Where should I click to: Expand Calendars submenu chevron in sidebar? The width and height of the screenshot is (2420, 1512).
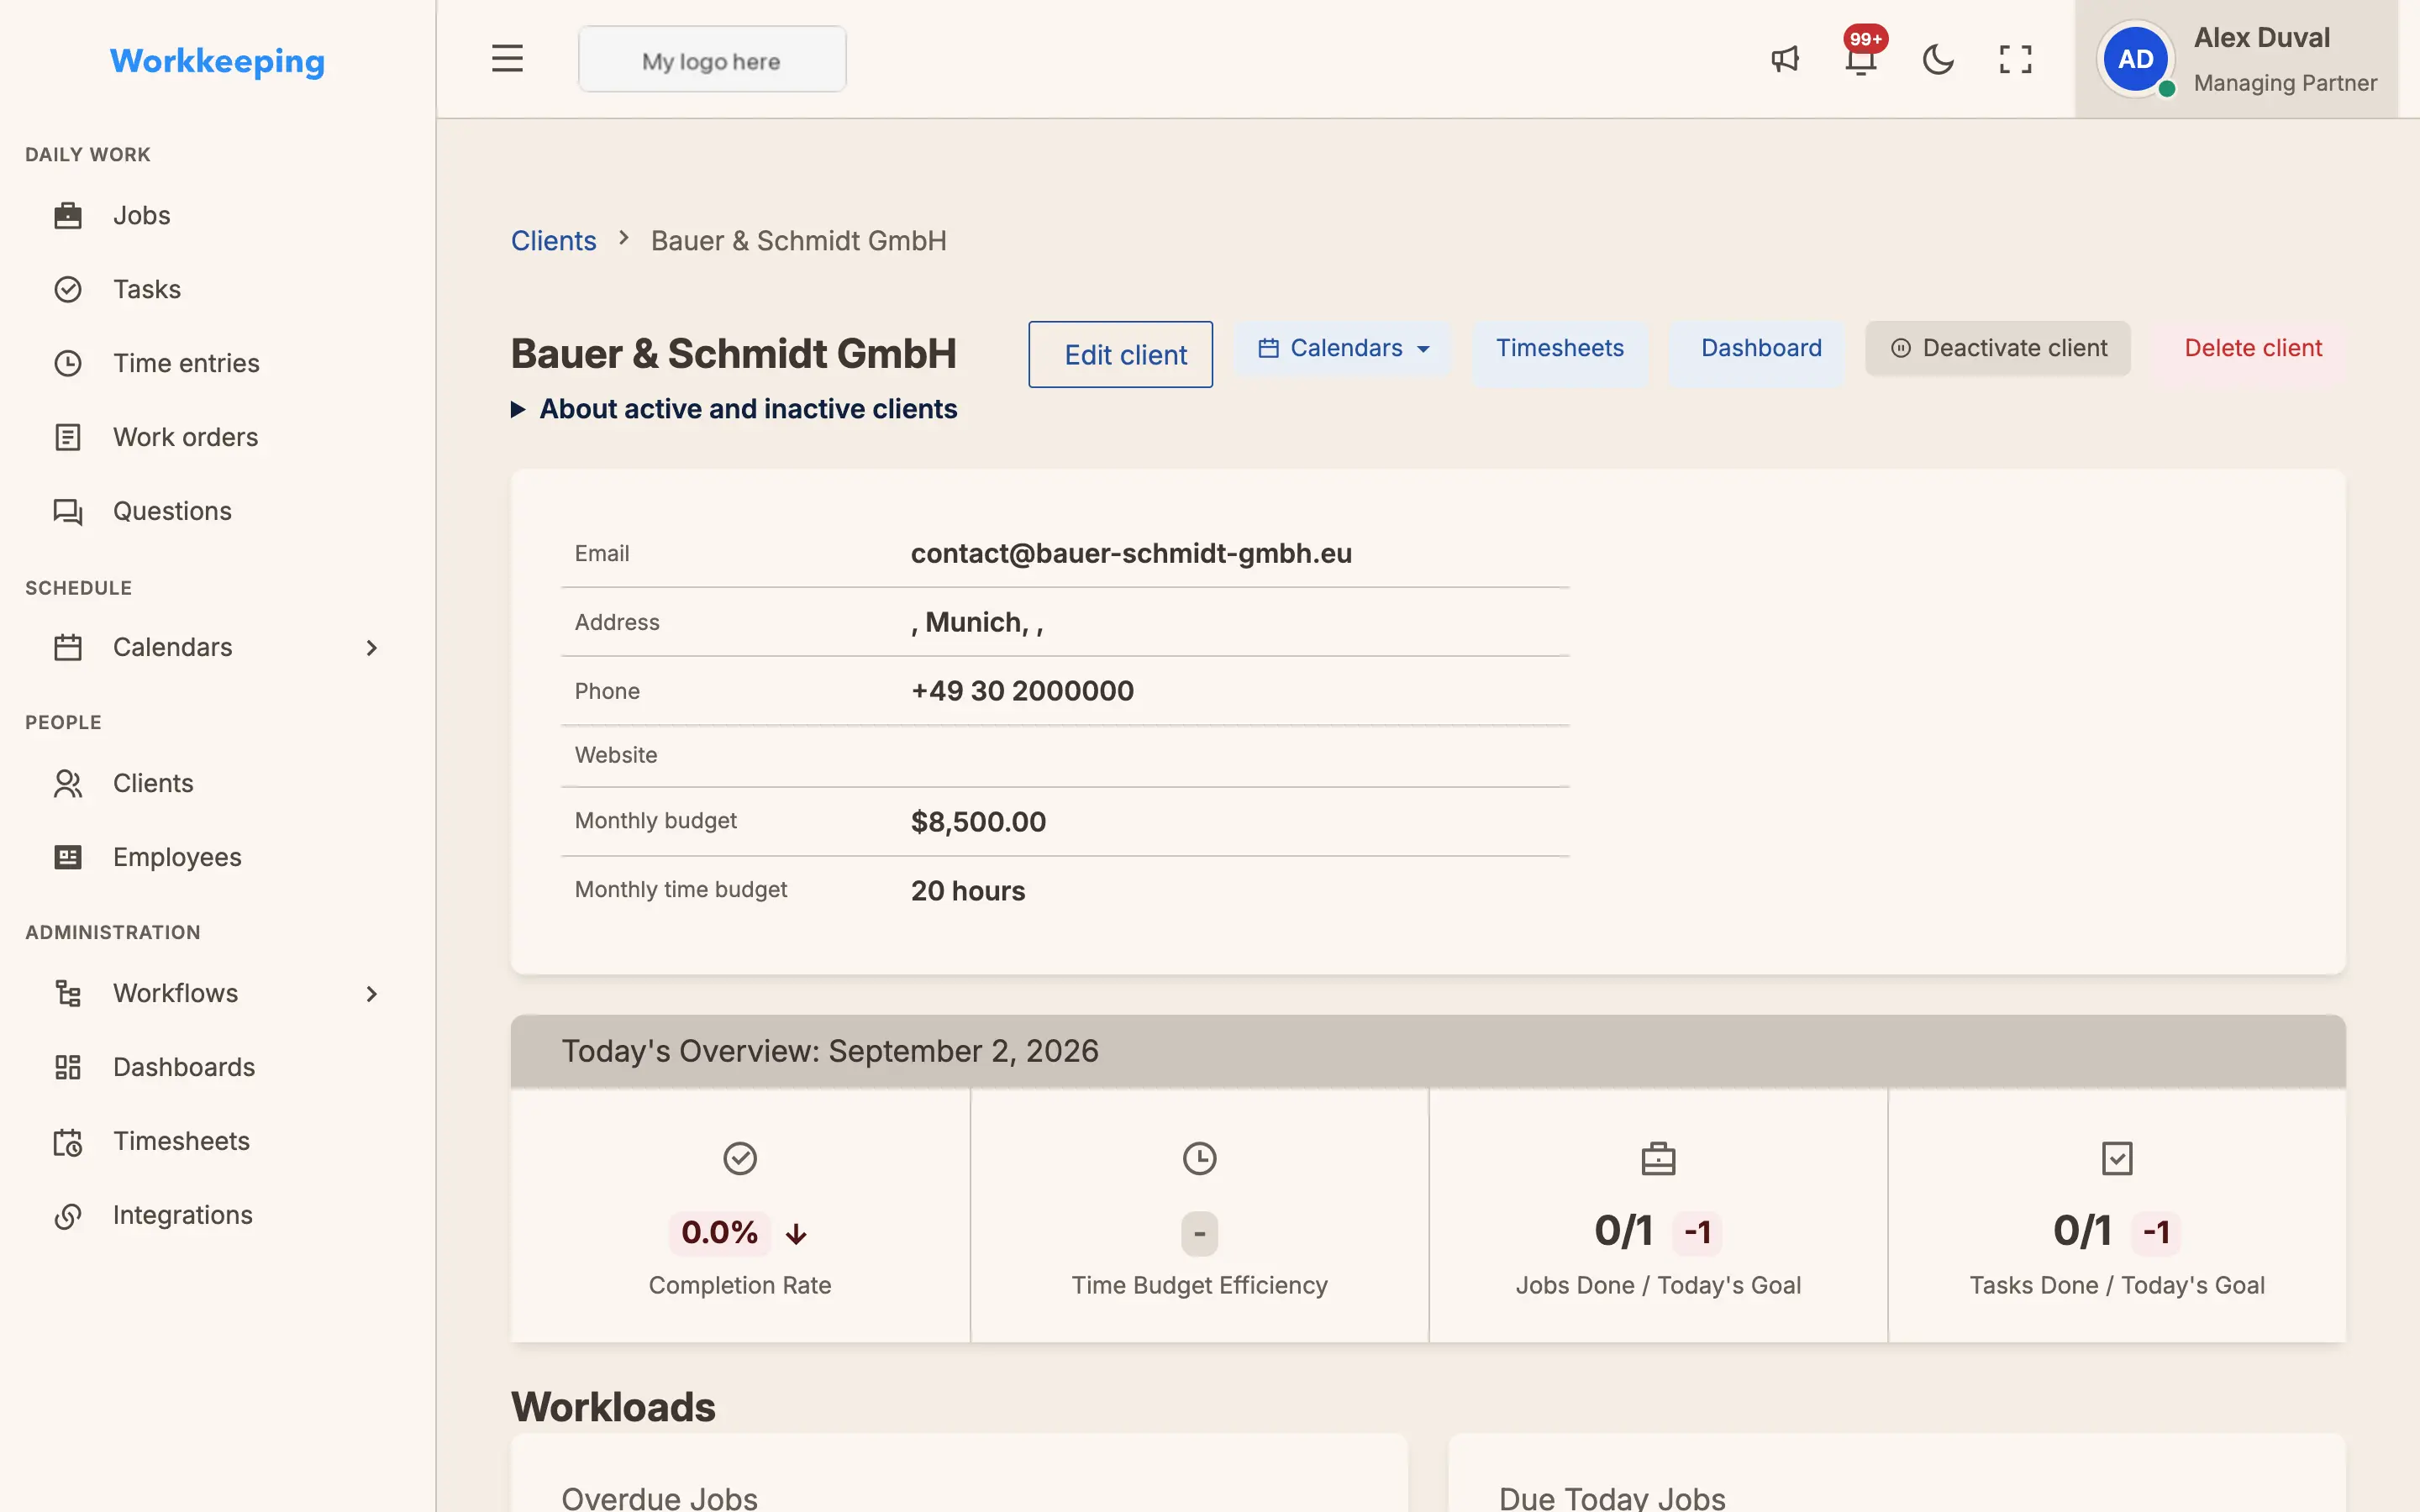[x=372, y=647]
